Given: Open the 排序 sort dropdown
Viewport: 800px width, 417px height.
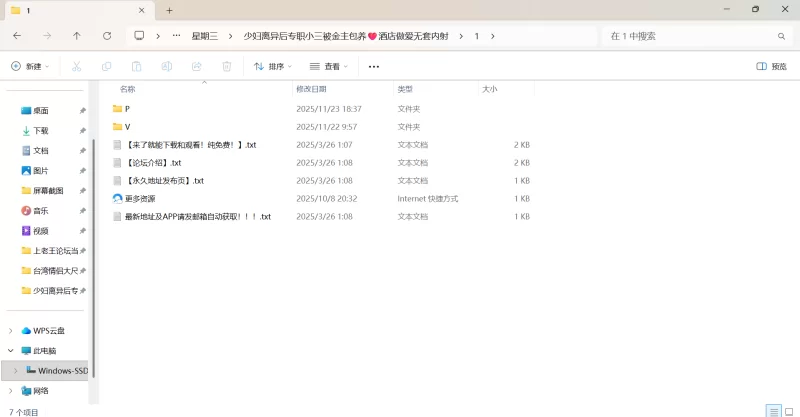Looking at the screenshot, I should click(x=273, y=67).
